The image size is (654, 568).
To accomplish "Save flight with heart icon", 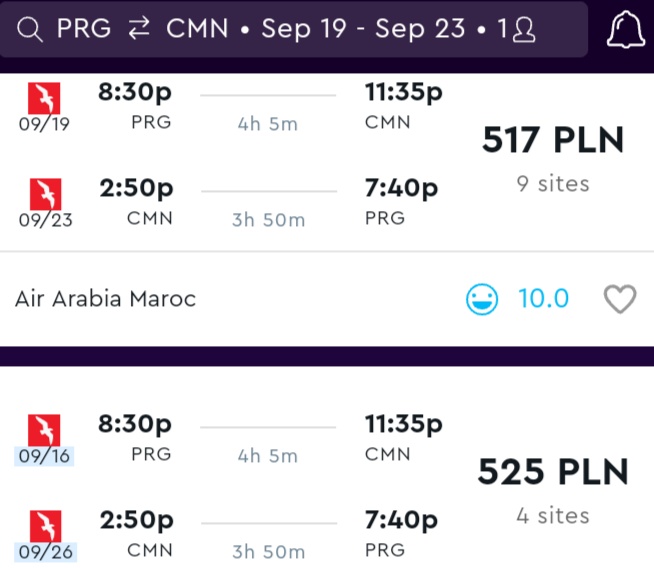I will pyautogui.click(x=620, y=299).
